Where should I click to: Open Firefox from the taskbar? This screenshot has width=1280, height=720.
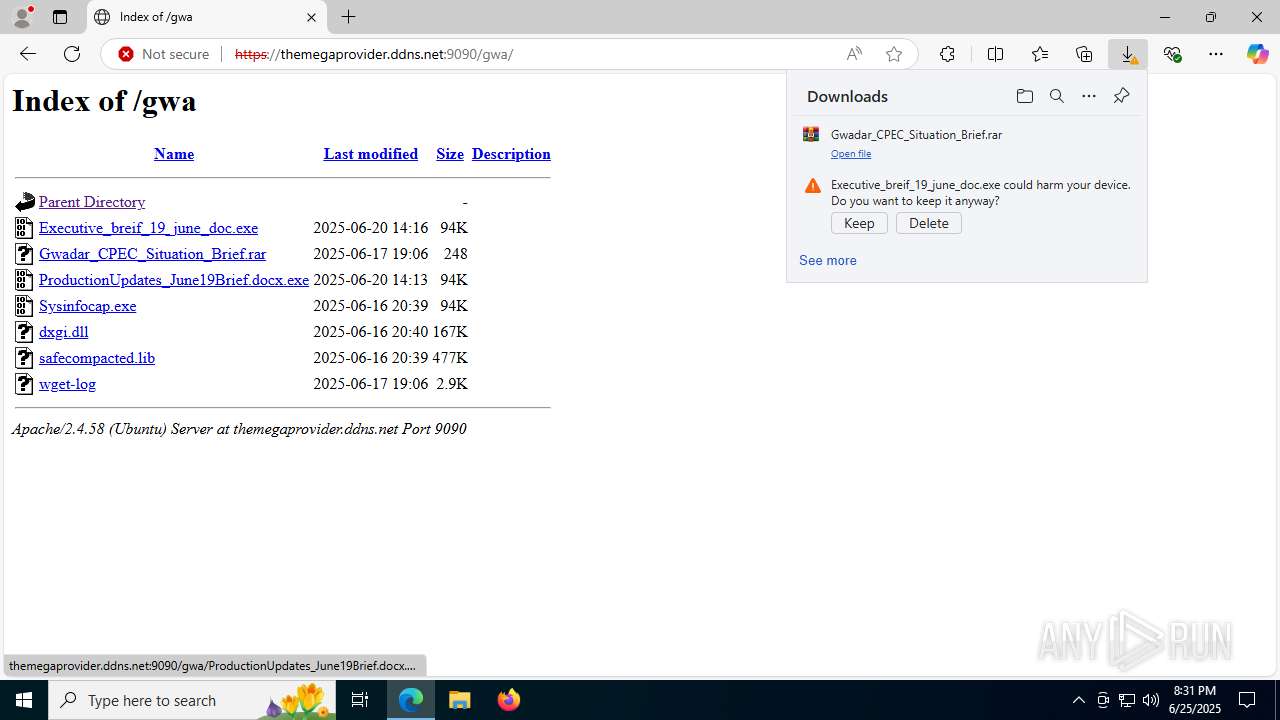509,700
